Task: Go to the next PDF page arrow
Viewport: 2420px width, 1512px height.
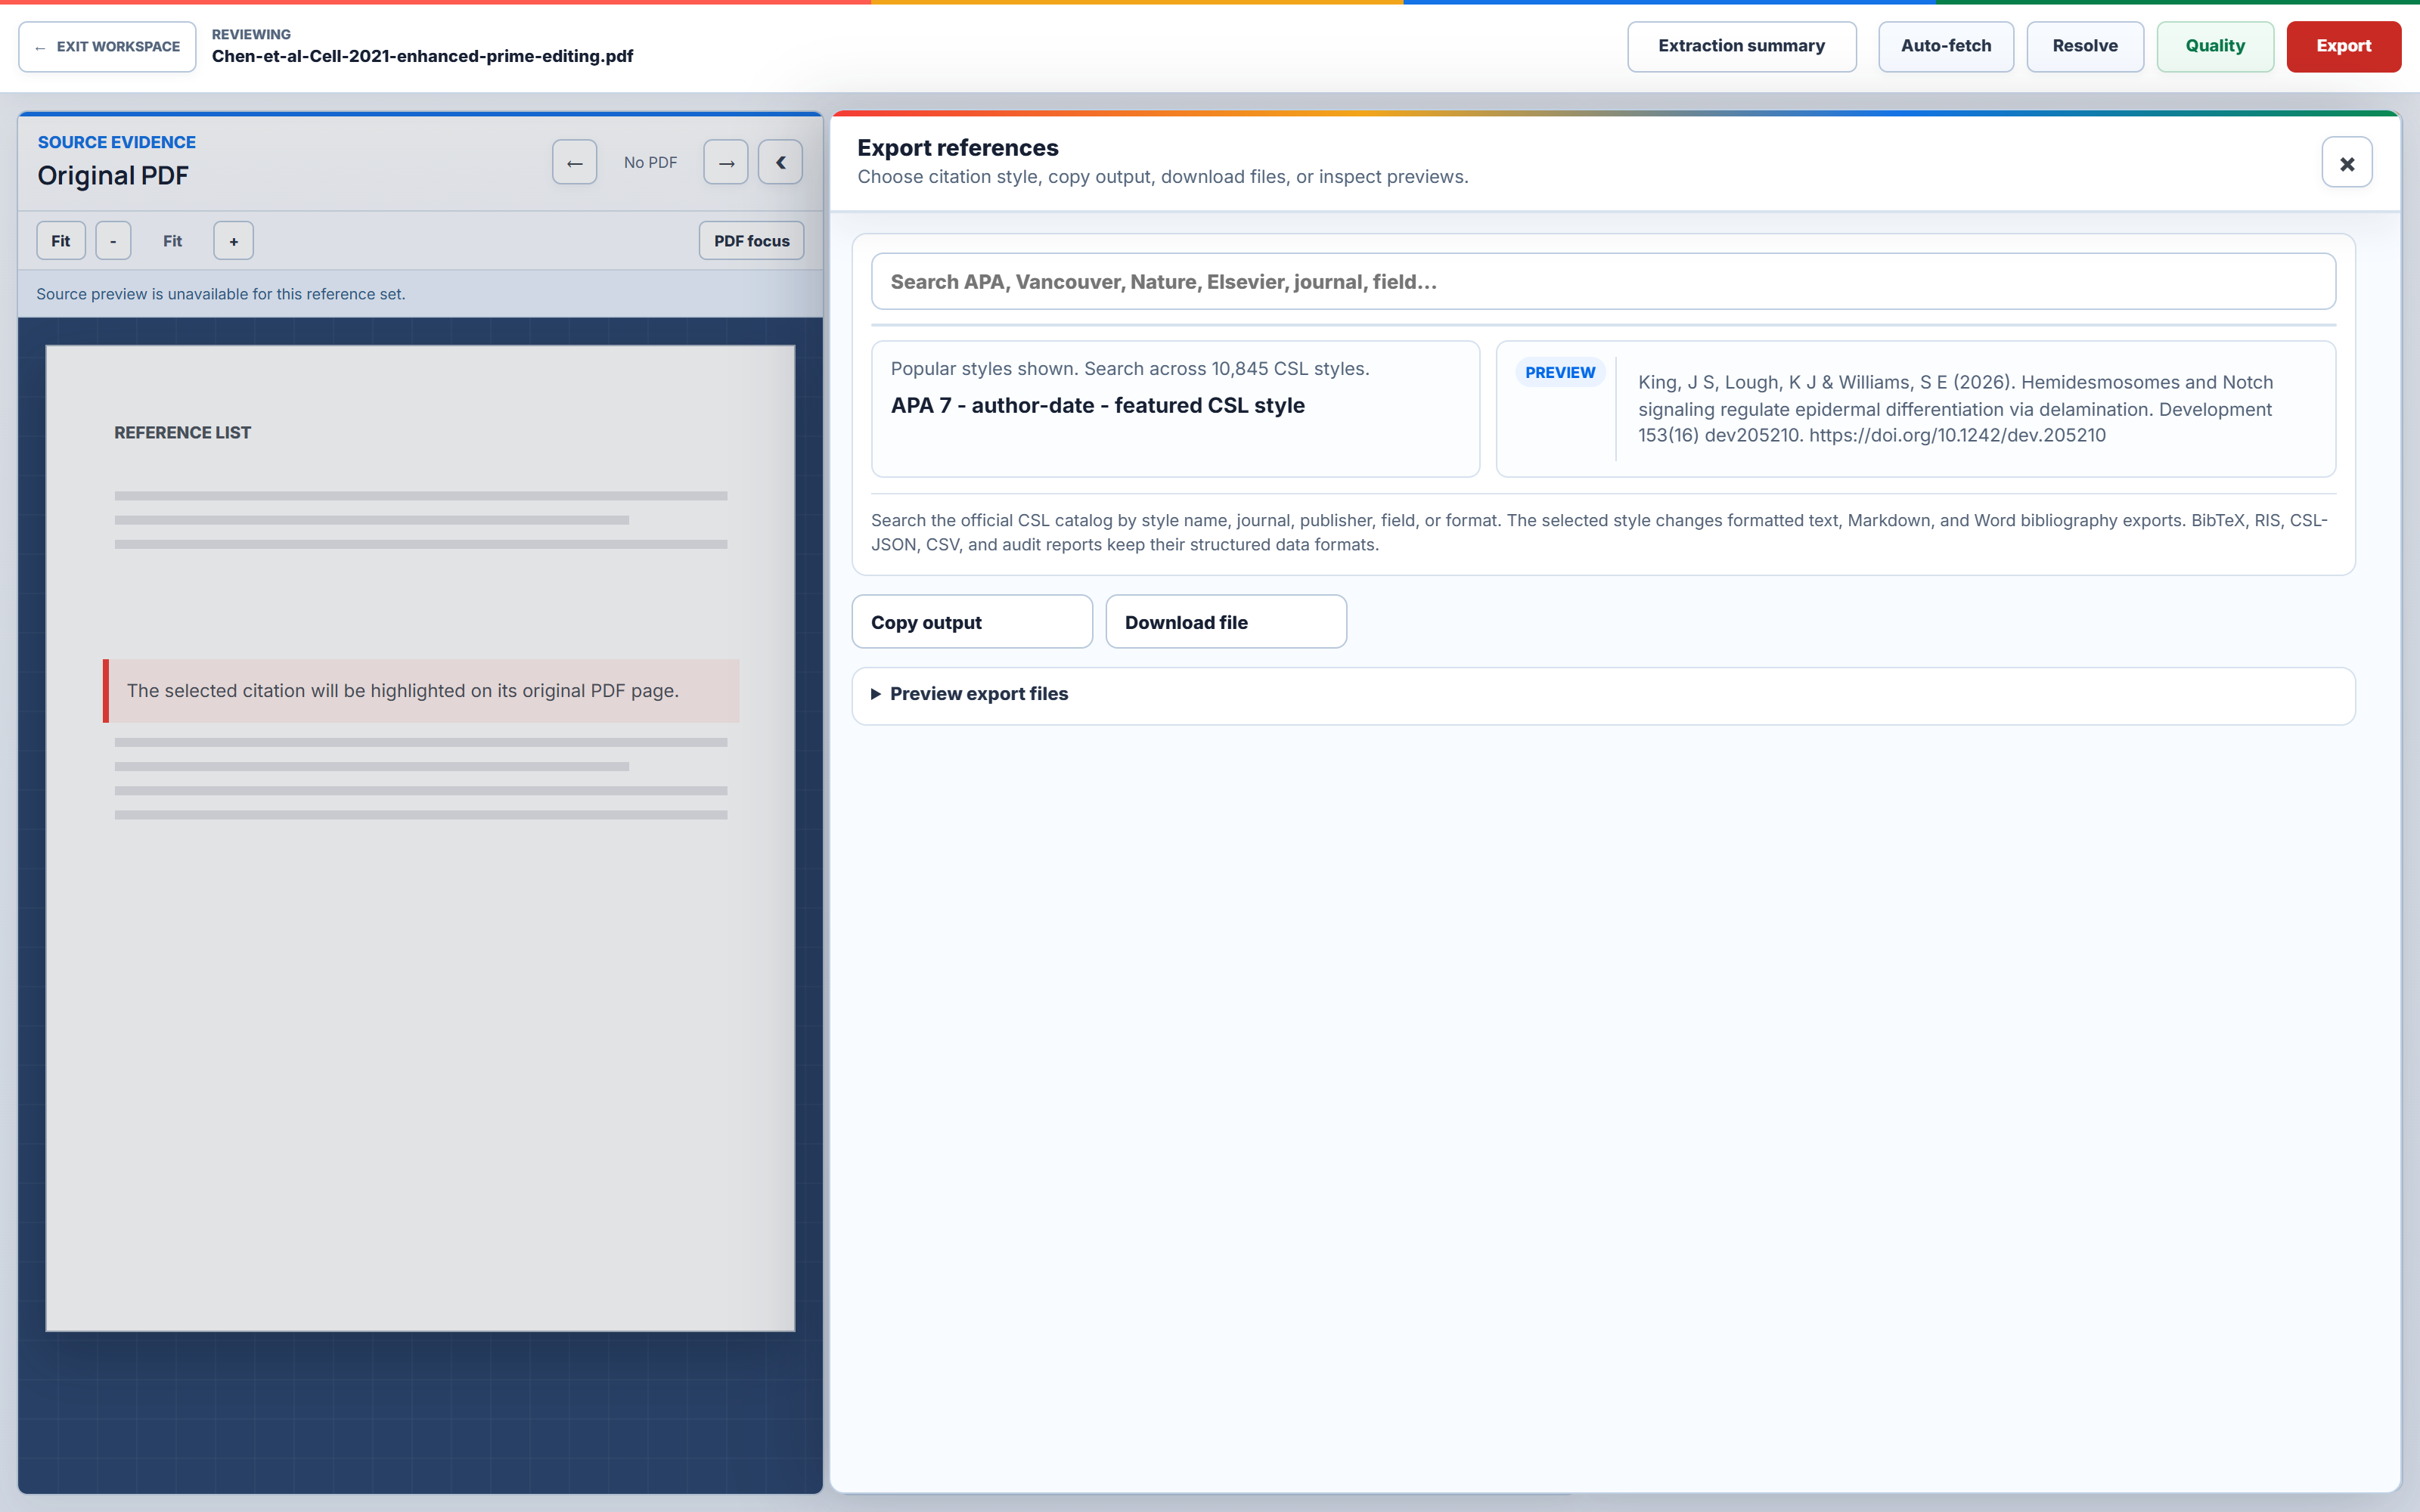Action: point(725,162)
